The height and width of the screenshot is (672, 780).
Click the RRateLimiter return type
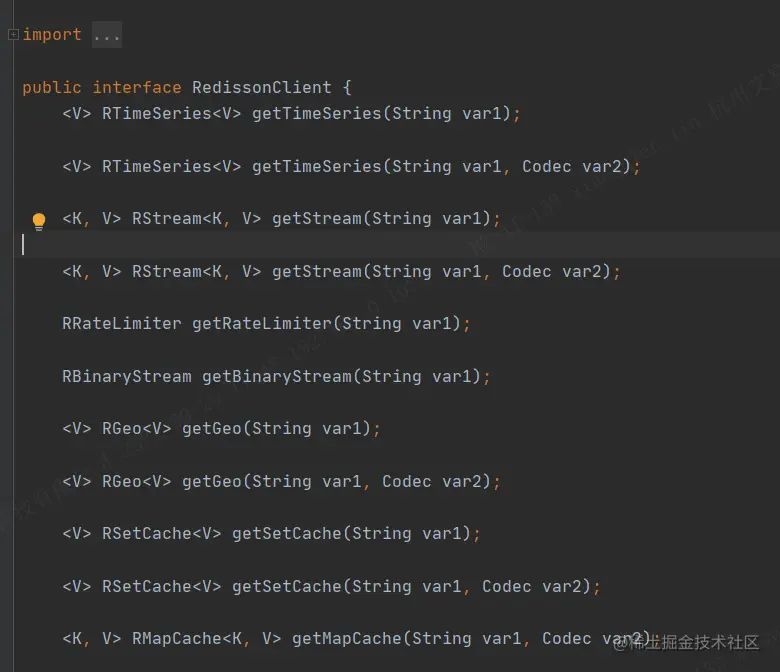click(x=122, y=324)
